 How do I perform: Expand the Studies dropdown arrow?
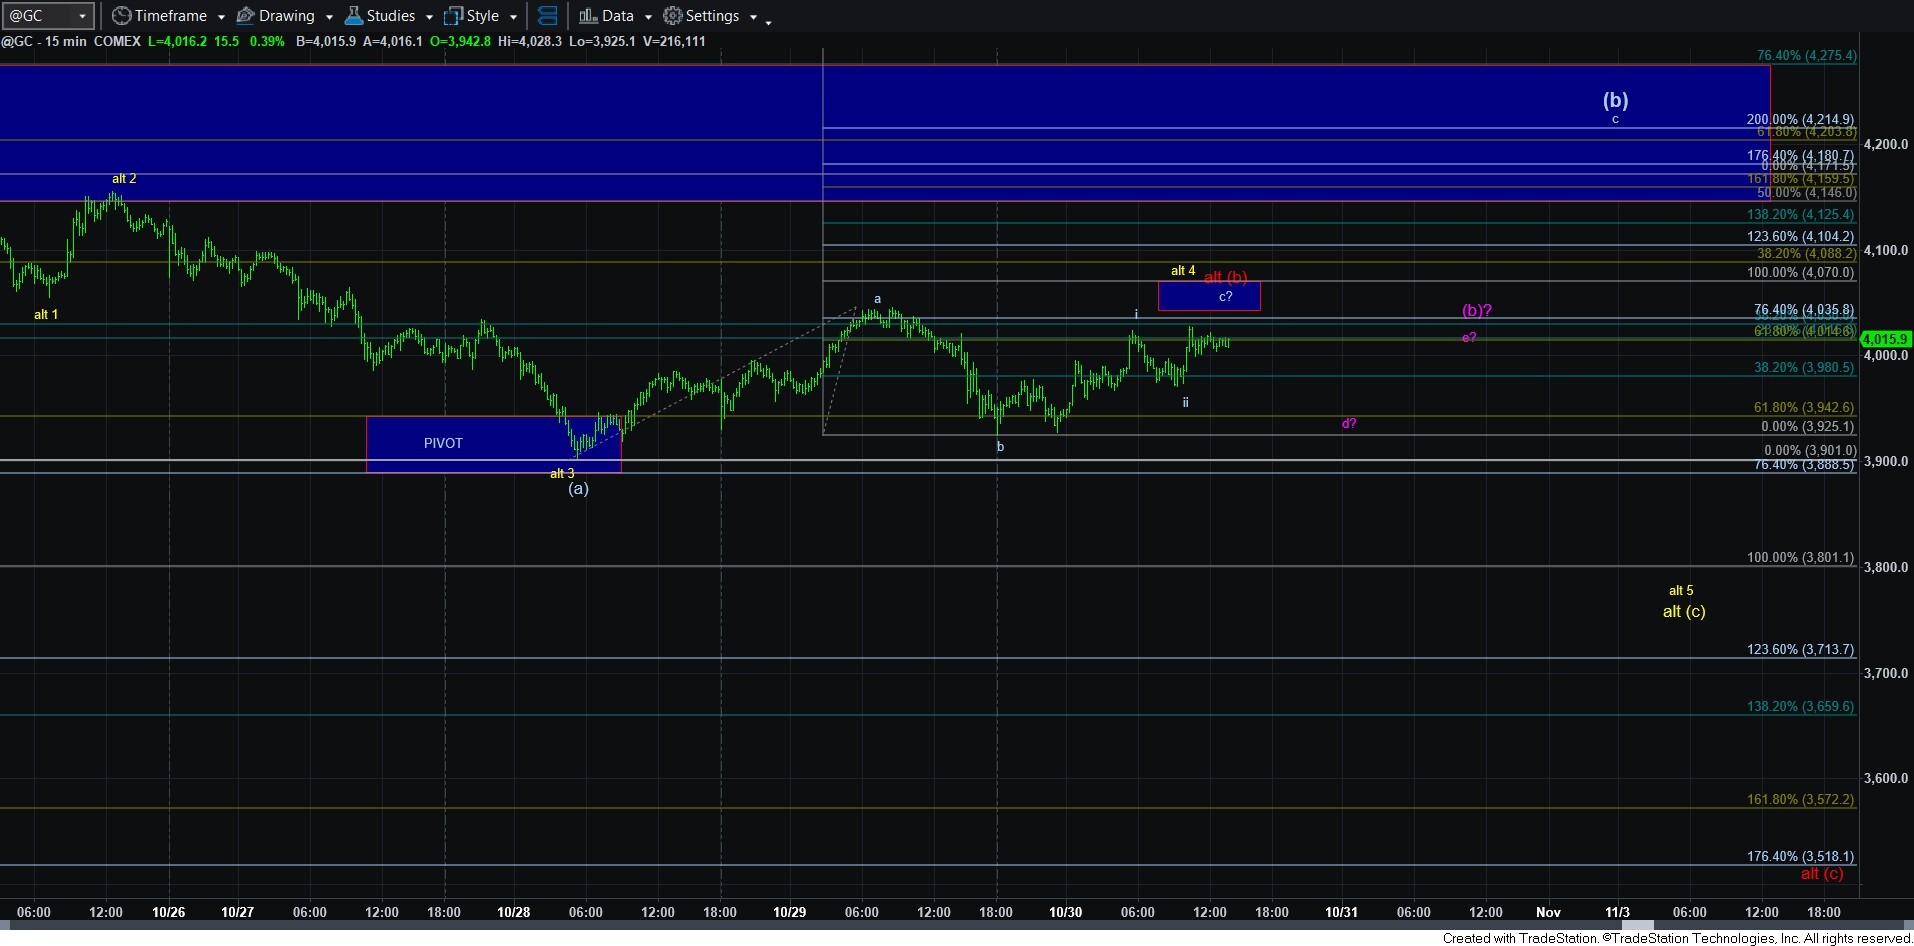429,17
